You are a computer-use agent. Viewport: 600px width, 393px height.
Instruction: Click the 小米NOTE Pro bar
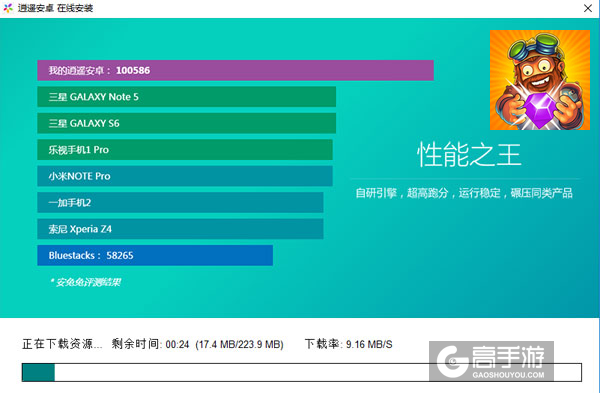click(185, 176)
